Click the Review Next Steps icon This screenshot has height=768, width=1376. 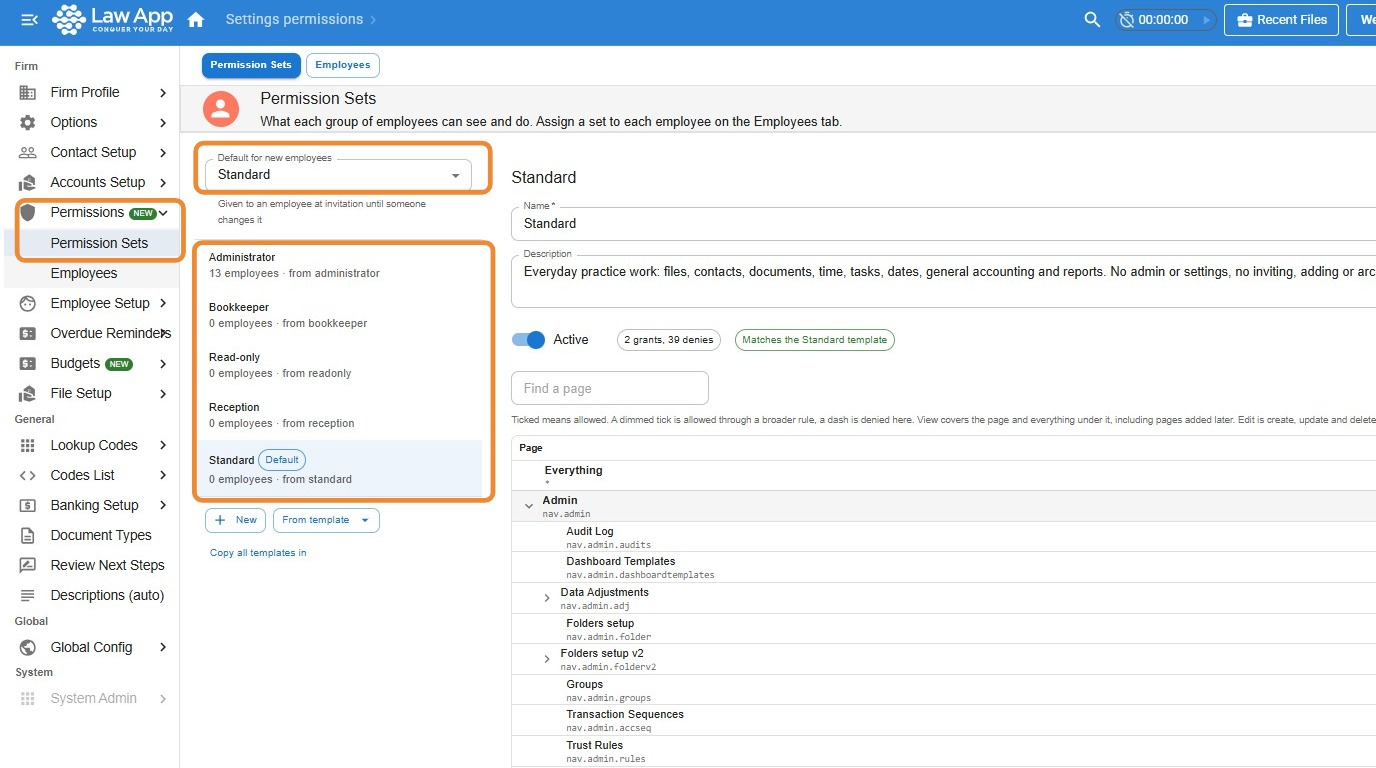(28, 565)
